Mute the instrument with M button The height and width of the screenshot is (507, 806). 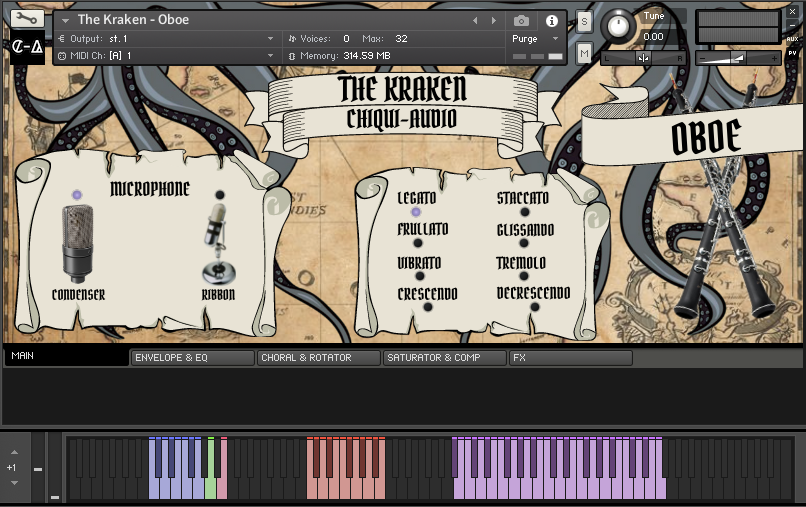(584, 52)
